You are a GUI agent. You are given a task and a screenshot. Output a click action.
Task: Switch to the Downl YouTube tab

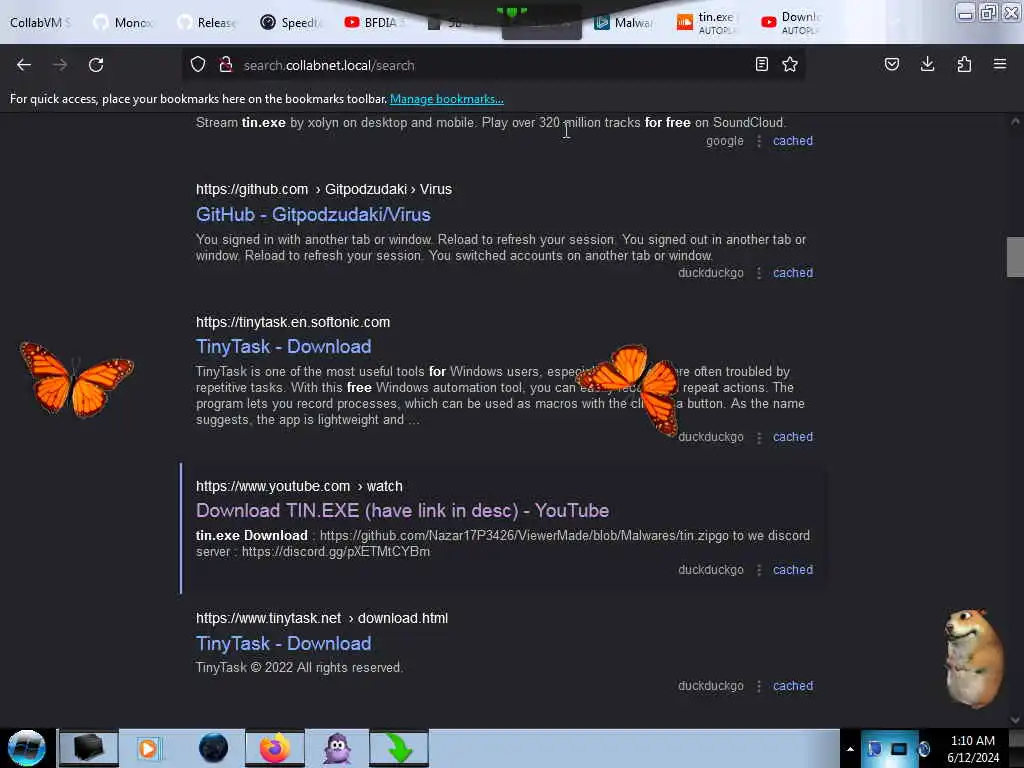pos(792,23)
